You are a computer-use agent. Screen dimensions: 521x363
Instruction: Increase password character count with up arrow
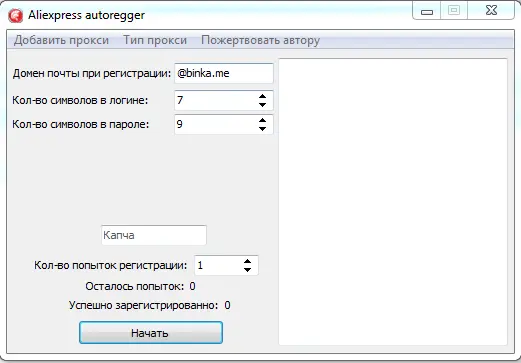coord(262,120)
